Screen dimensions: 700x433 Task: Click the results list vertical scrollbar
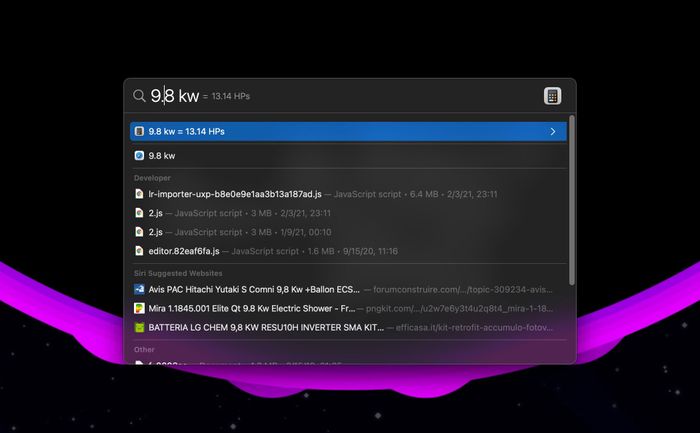[572, 200]
